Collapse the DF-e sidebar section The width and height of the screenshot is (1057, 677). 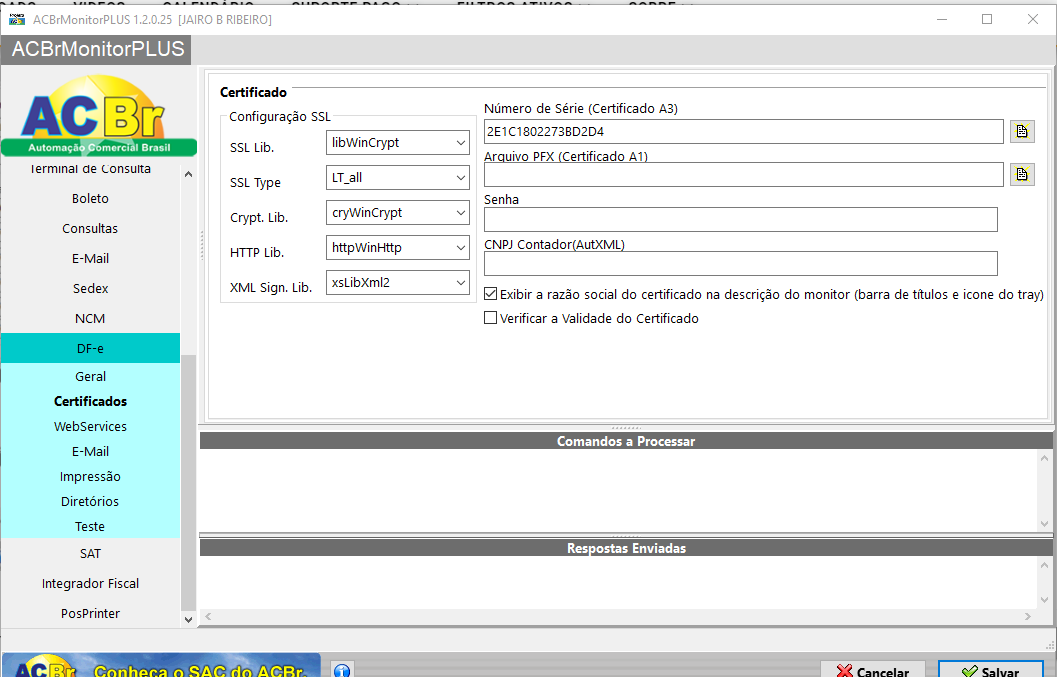(90, 348)
